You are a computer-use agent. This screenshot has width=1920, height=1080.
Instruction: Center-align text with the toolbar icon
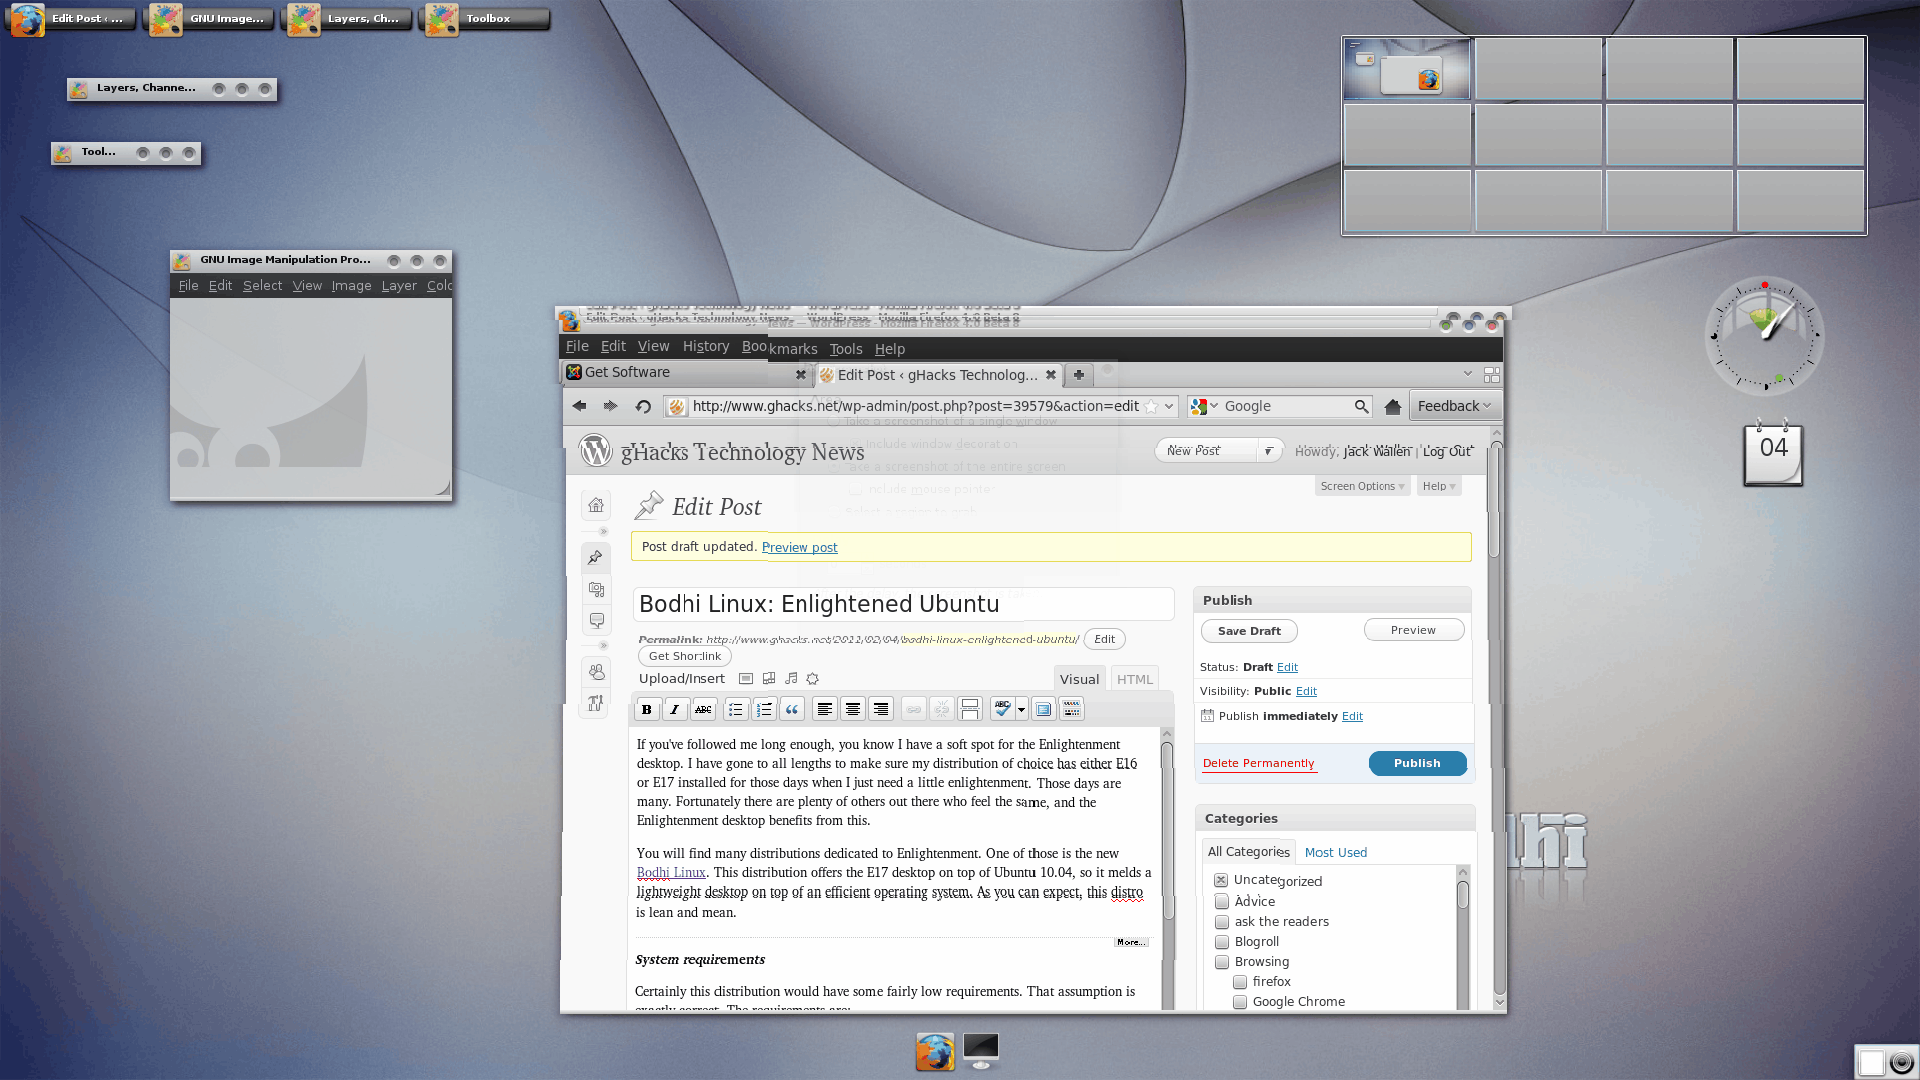click(853, 709)
